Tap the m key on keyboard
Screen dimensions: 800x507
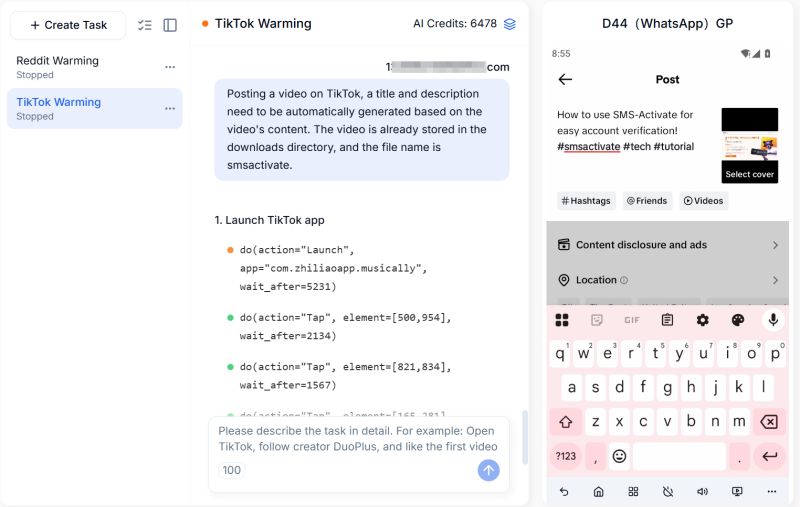[739, 422]
